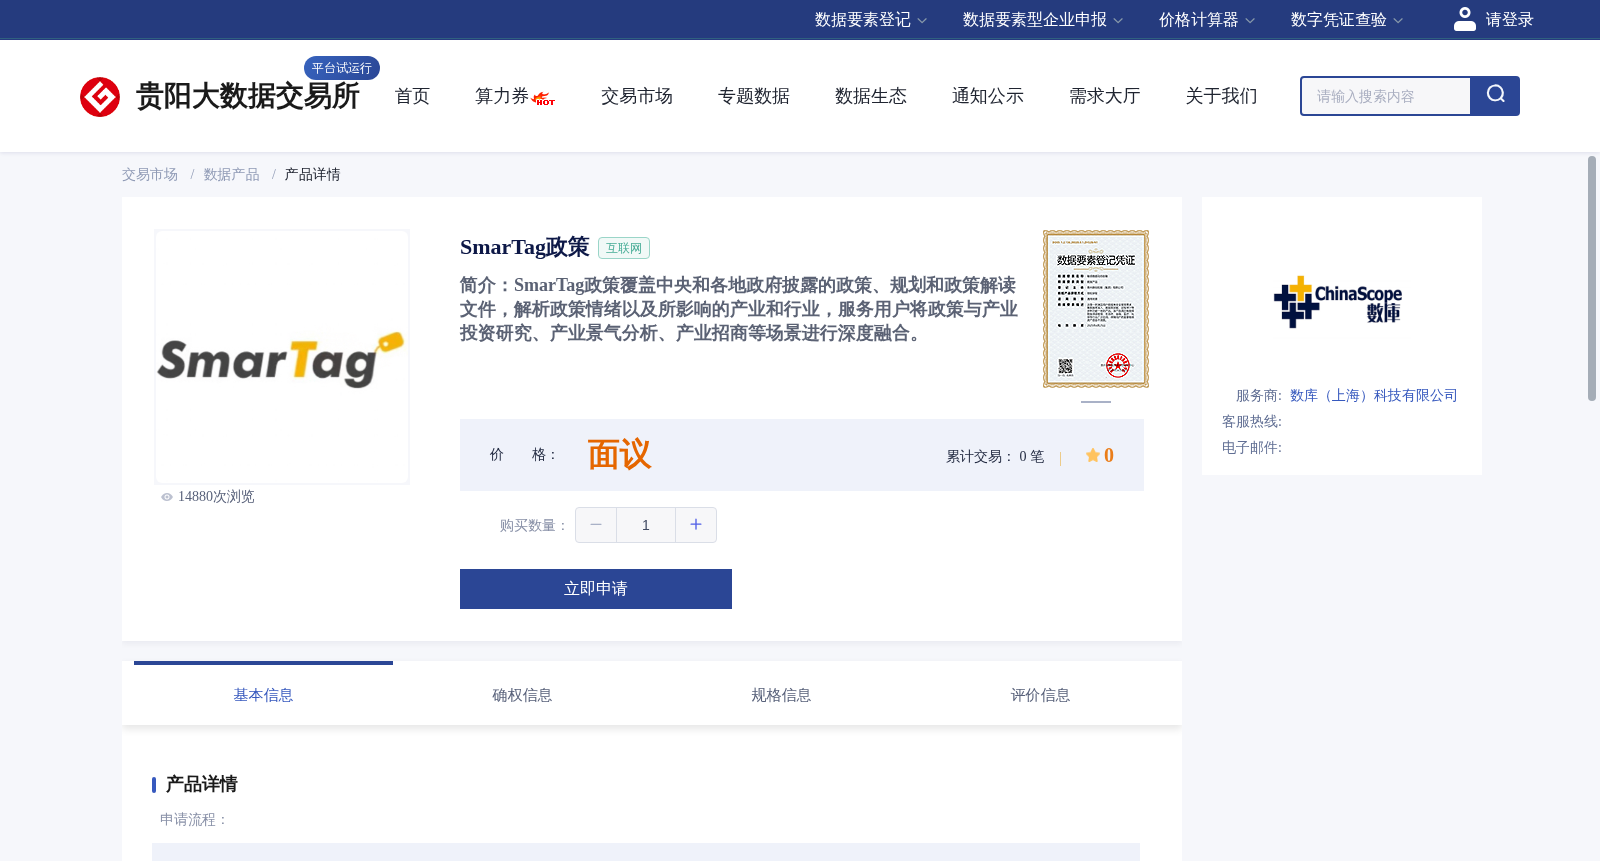Screen dimensions: 1600x861
Task: Open the 数库（上海）科技有限公司 provider link
Action: coord(1373,396)
